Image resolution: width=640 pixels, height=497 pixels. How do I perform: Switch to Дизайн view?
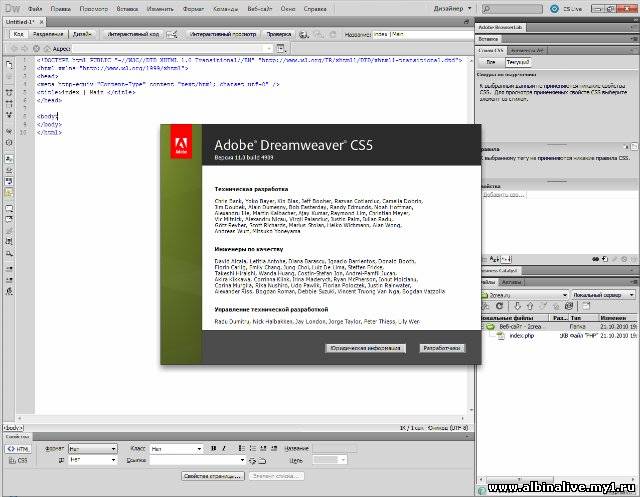[82, 34]
